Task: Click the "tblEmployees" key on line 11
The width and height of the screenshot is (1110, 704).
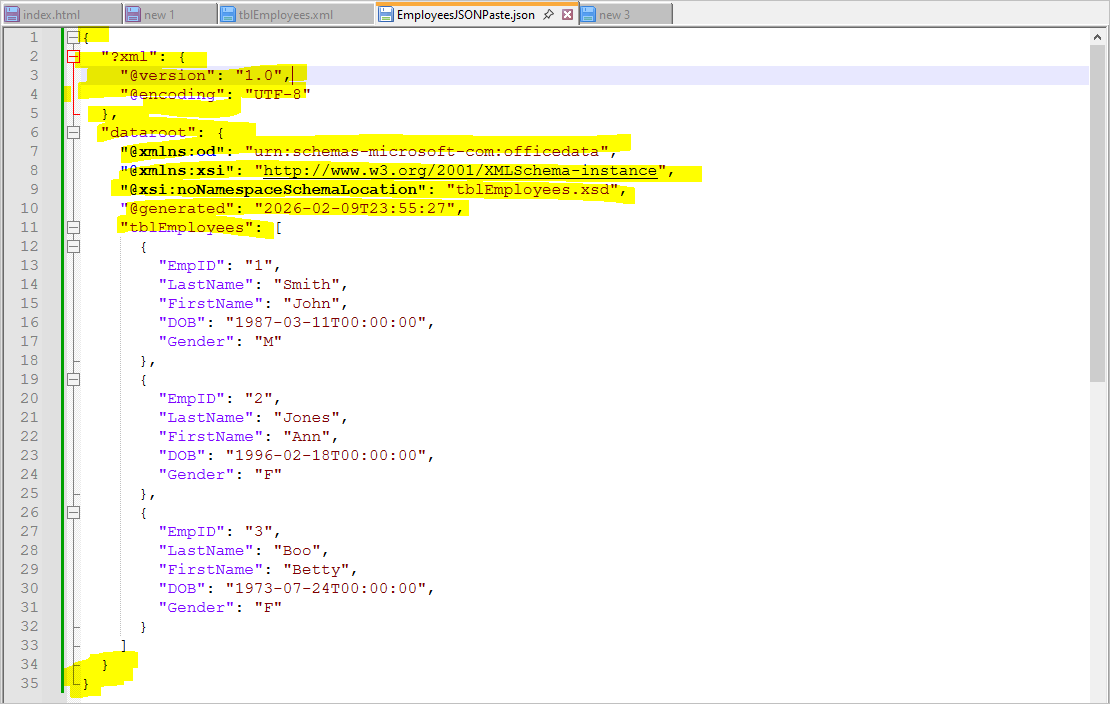Action: (x=186, y=227)
